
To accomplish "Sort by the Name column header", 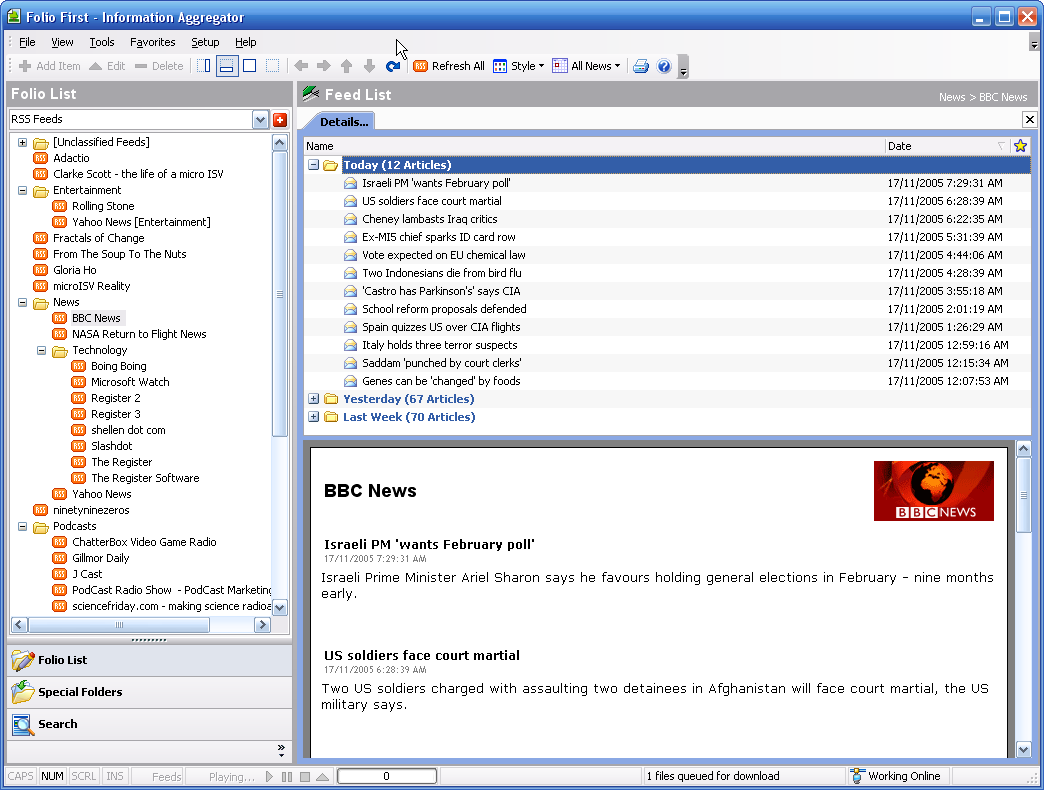I will click(594, 146).
